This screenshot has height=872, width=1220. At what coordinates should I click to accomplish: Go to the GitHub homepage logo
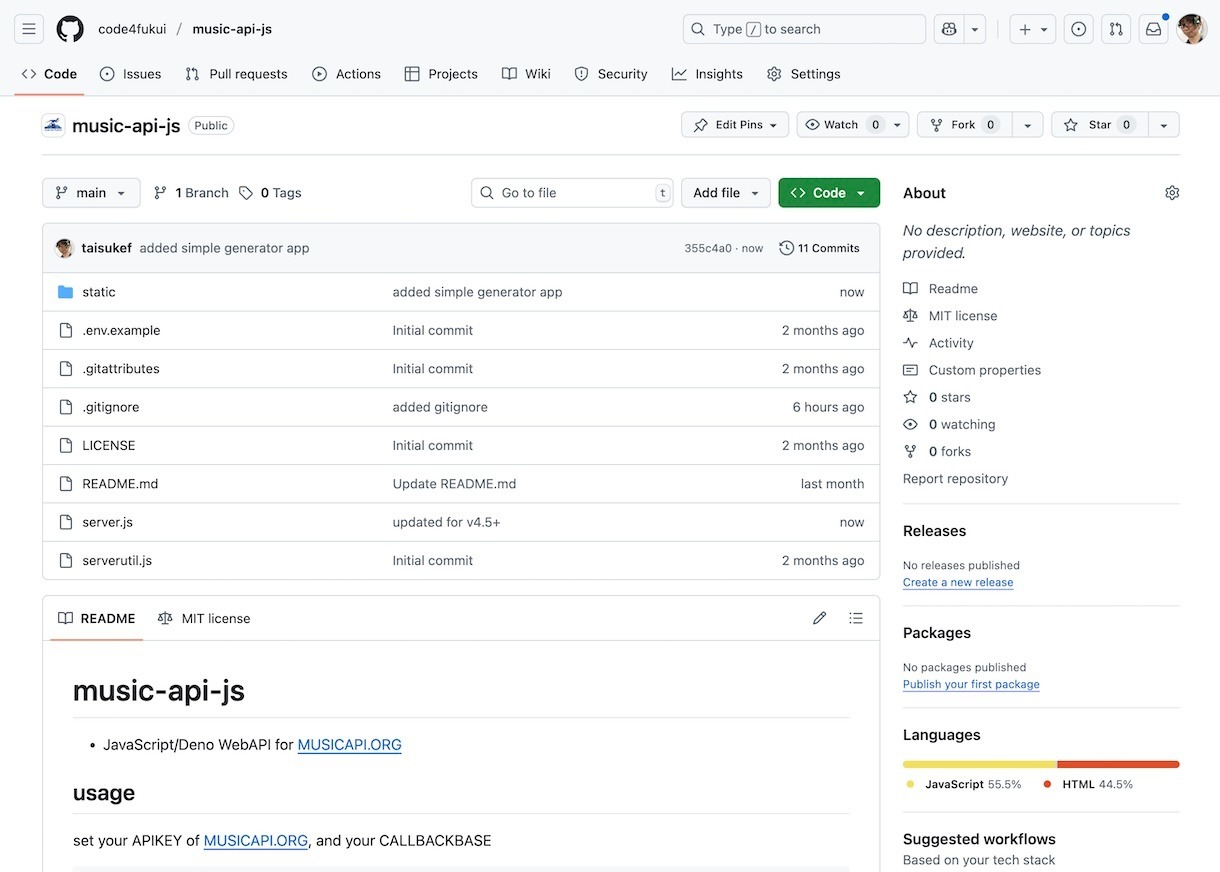coord(70,29)
